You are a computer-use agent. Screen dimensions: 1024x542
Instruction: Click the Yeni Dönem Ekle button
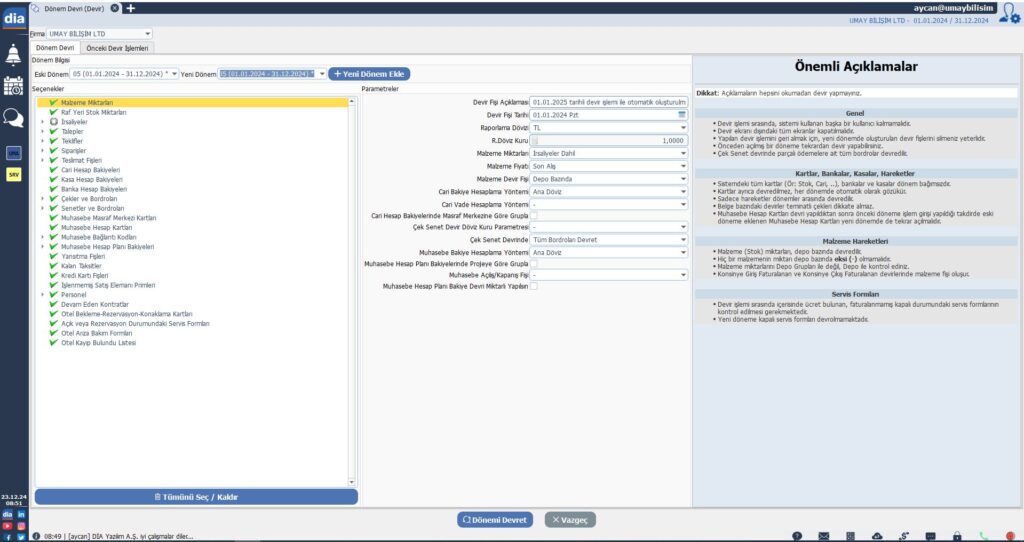(x=369, y=74)
